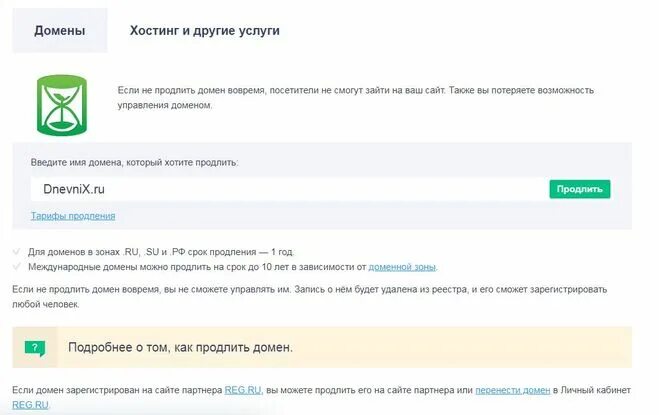This screenshot has height=415, width=659.
Task: Follow the доменной зоны link
Action: pyautogui.click(x=402, y=267)
